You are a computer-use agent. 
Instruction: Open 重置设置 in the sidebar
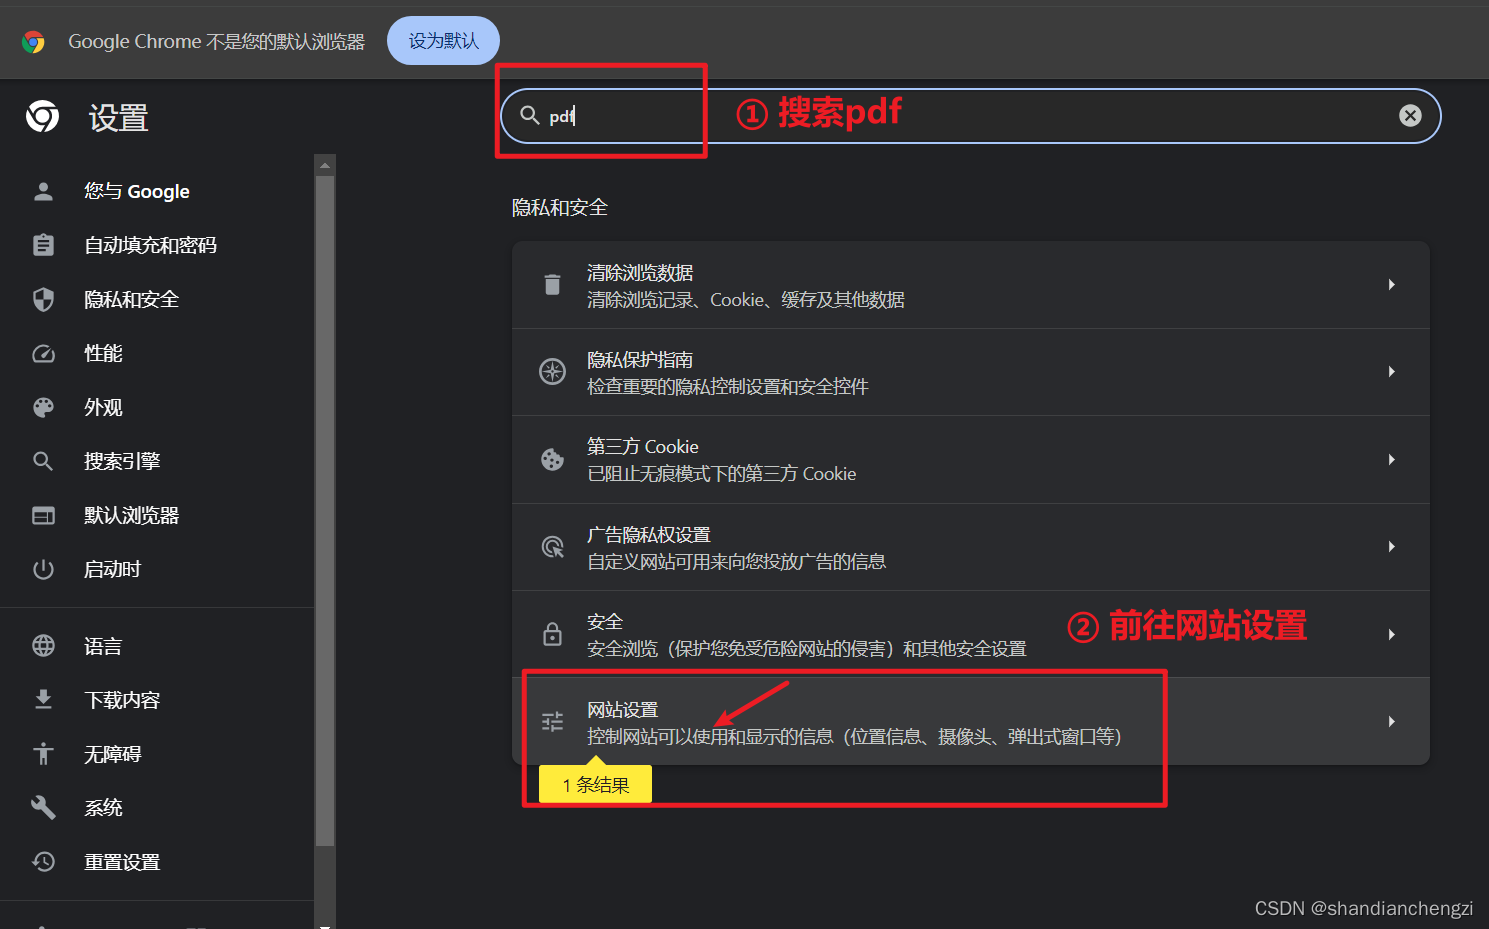122,861
